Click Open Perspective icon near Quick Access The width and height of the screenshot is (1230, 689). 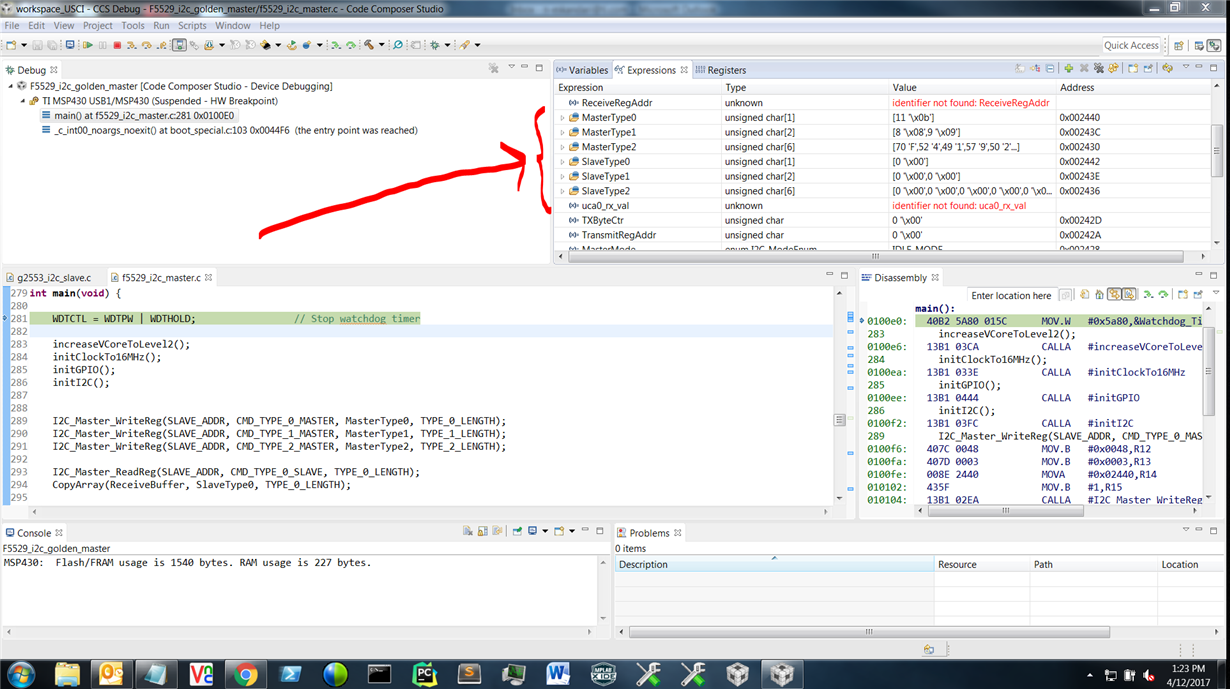(1179, 45)
